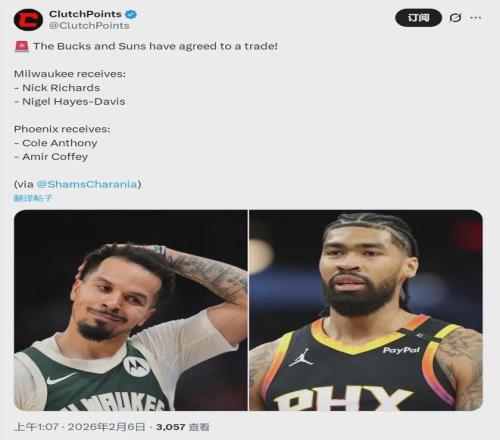Follow the @ShamsCharania mention link
Screen dimensions: 500x440
point(87,184)
